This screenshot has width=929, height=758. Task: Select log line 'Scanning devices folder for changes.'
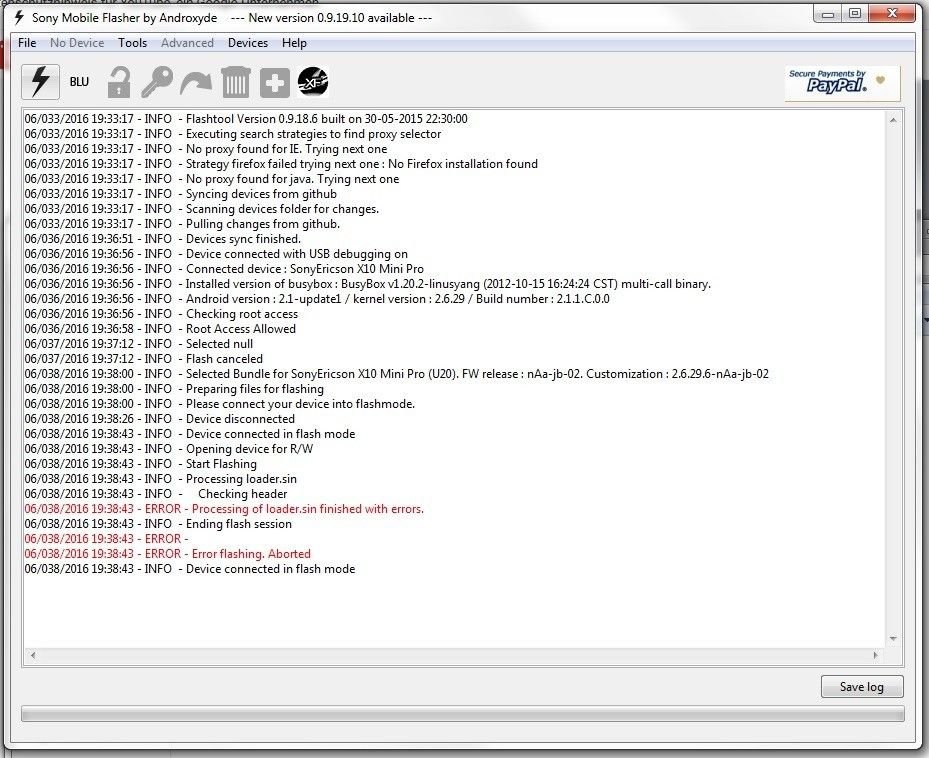[201, 209]
